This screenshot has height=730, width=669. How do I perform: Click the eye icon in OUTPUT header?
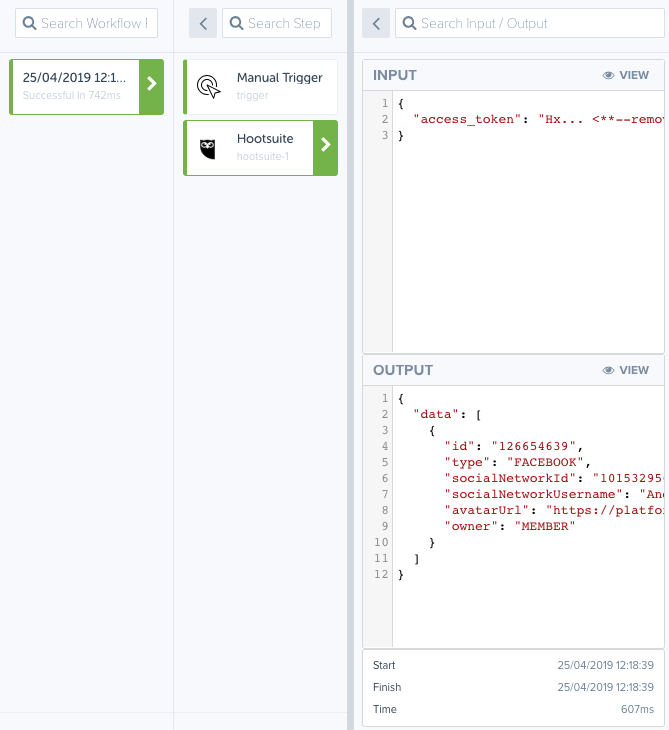608,370
